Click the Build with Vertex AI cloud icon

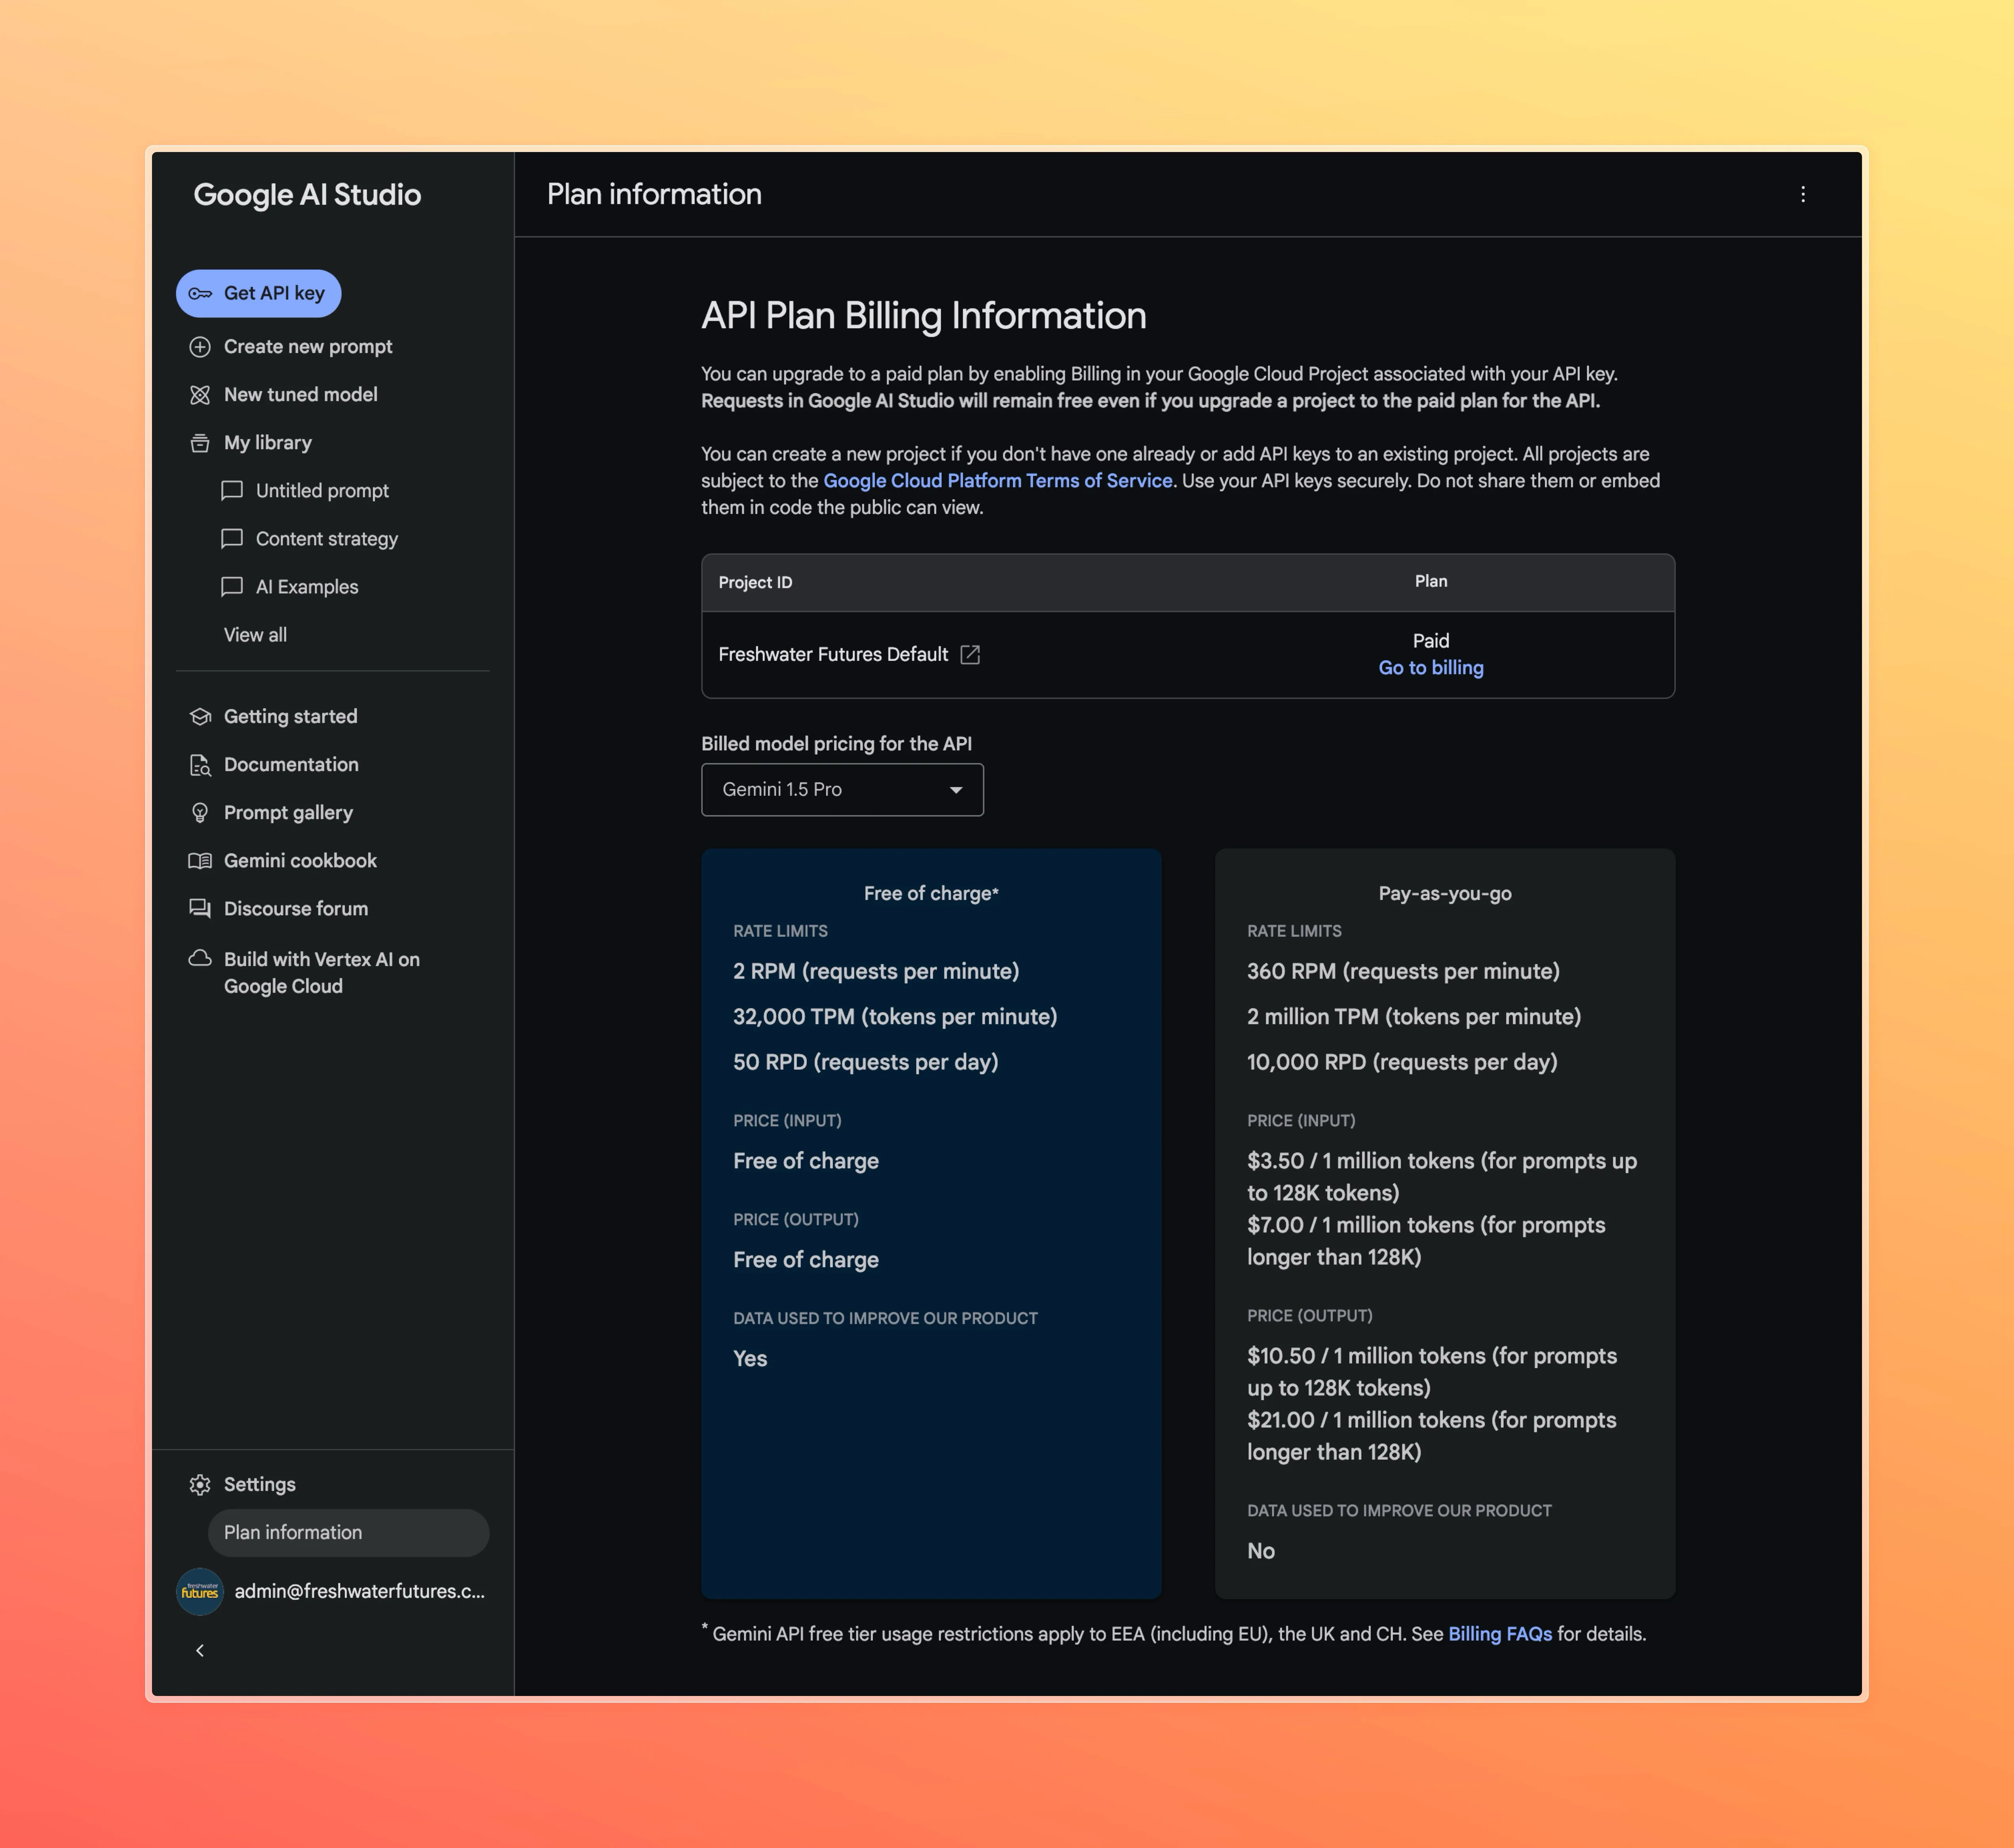(x=200, y=959)
